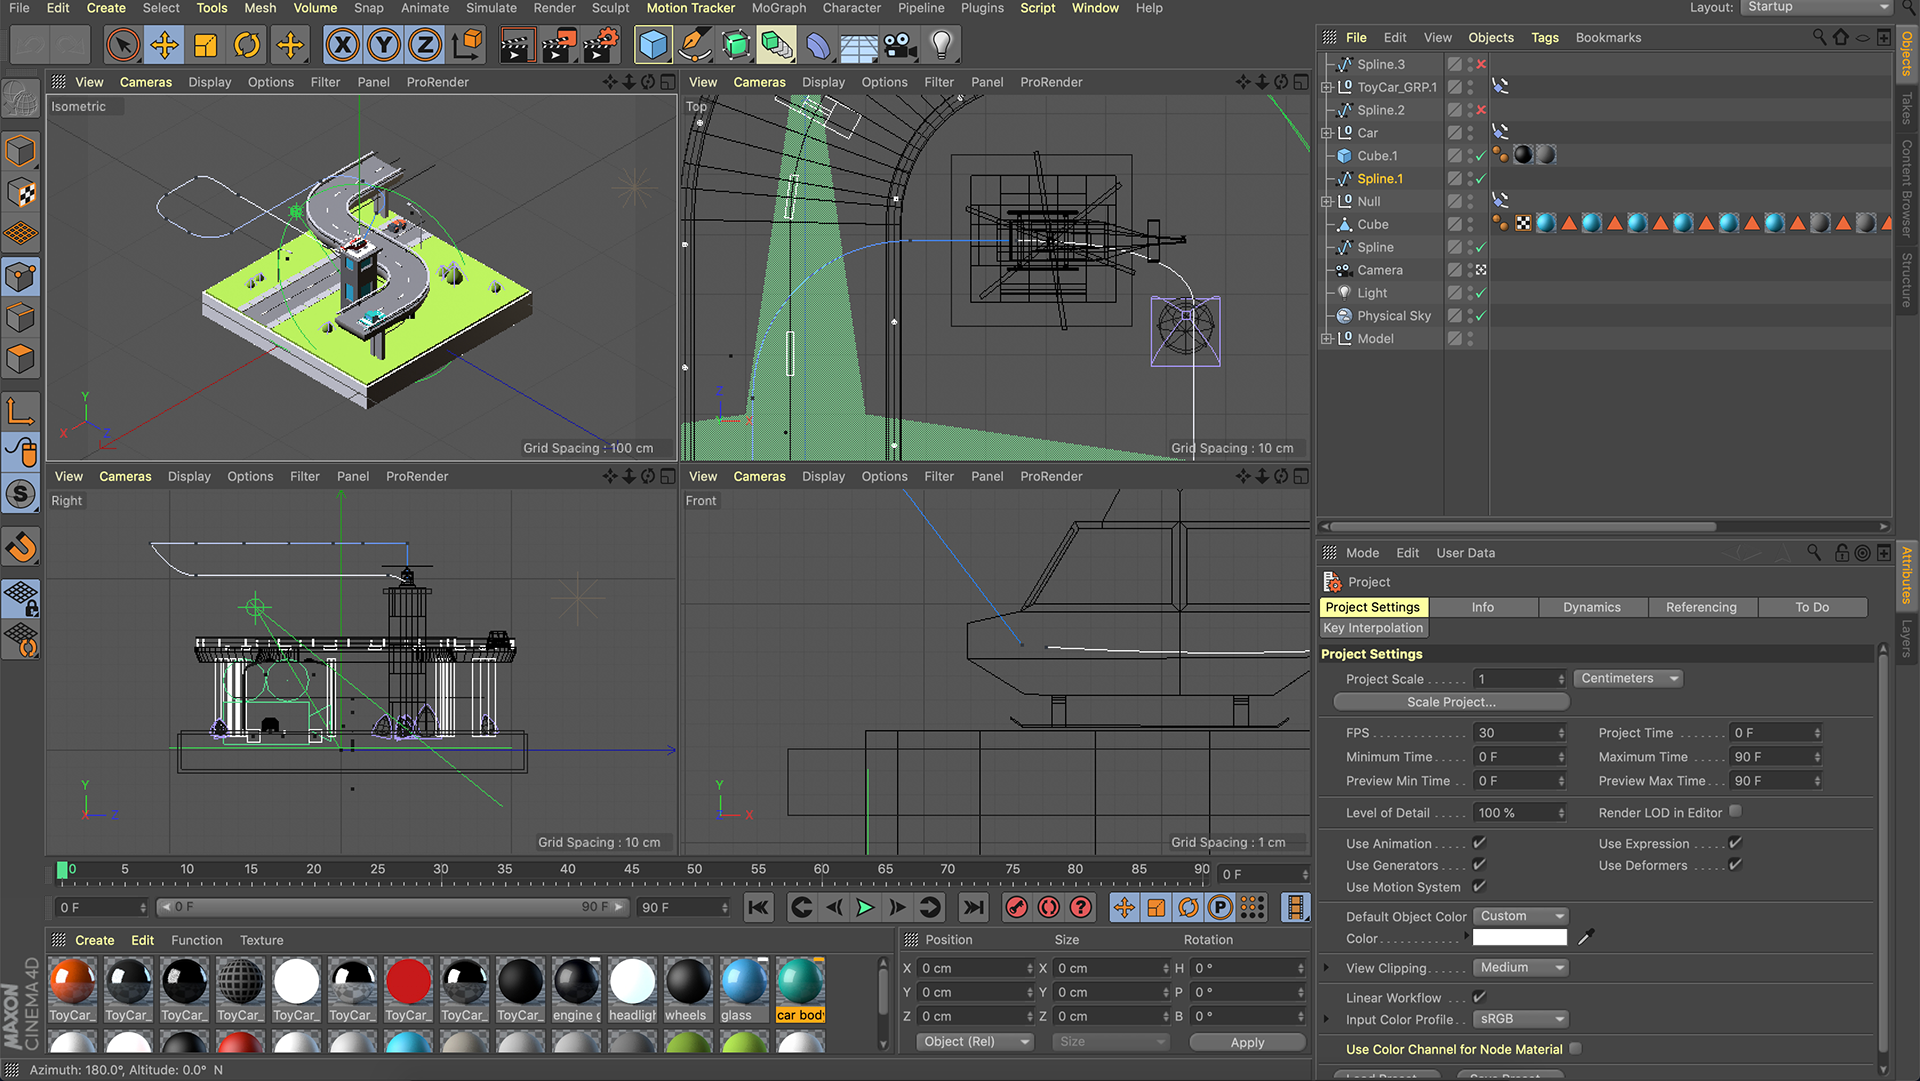Image resolution: width=1920 pixels, height=1081 pixels.
Task: Click the Scale tool icon
Action: 205,45
